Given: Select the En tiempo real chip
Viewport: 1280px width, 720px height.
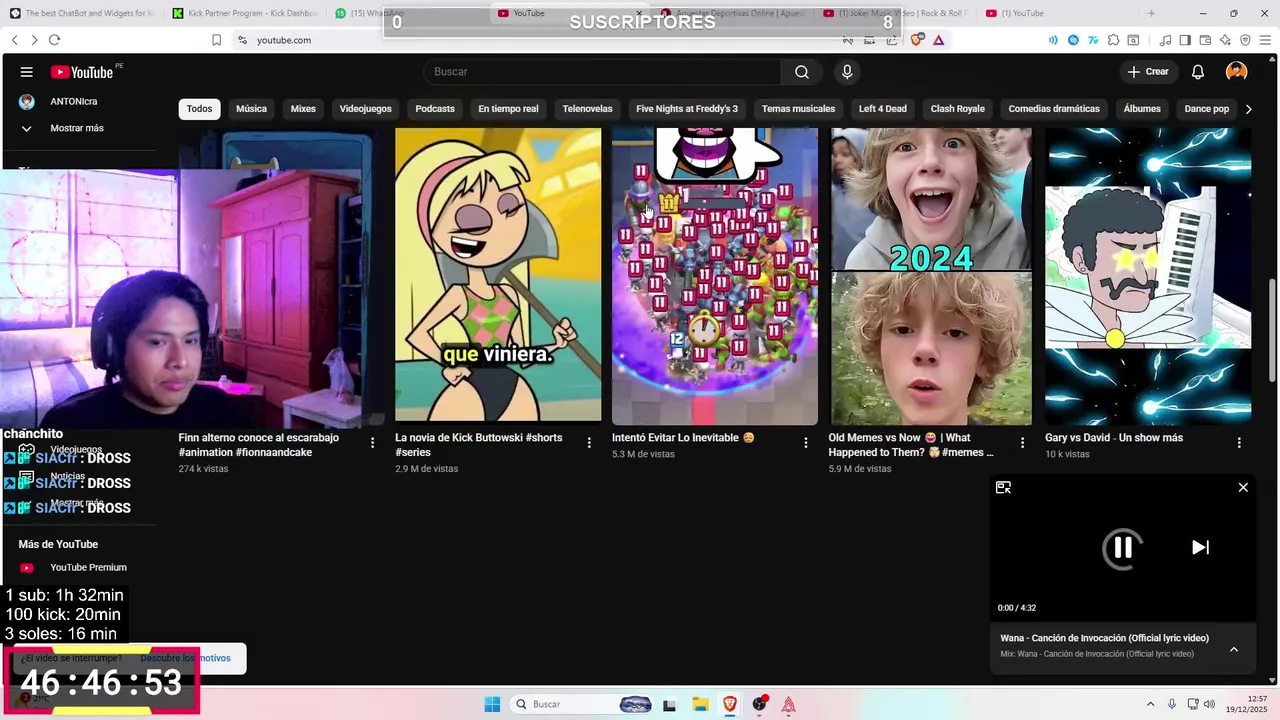Looking at the screenshot, I should tap(508, 109).
